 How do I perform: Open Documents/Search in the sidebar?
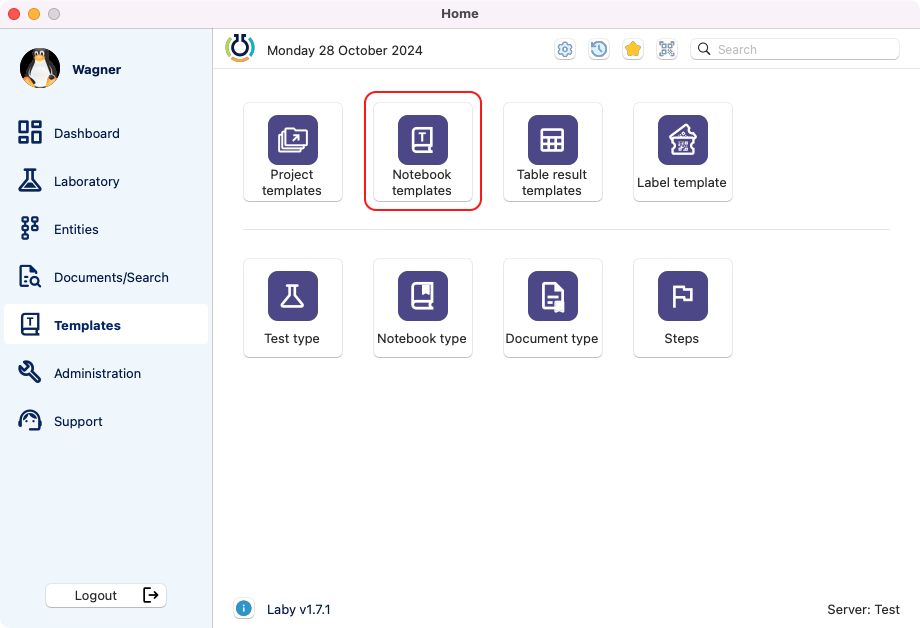pyautogui.click(x=106, y=278)
